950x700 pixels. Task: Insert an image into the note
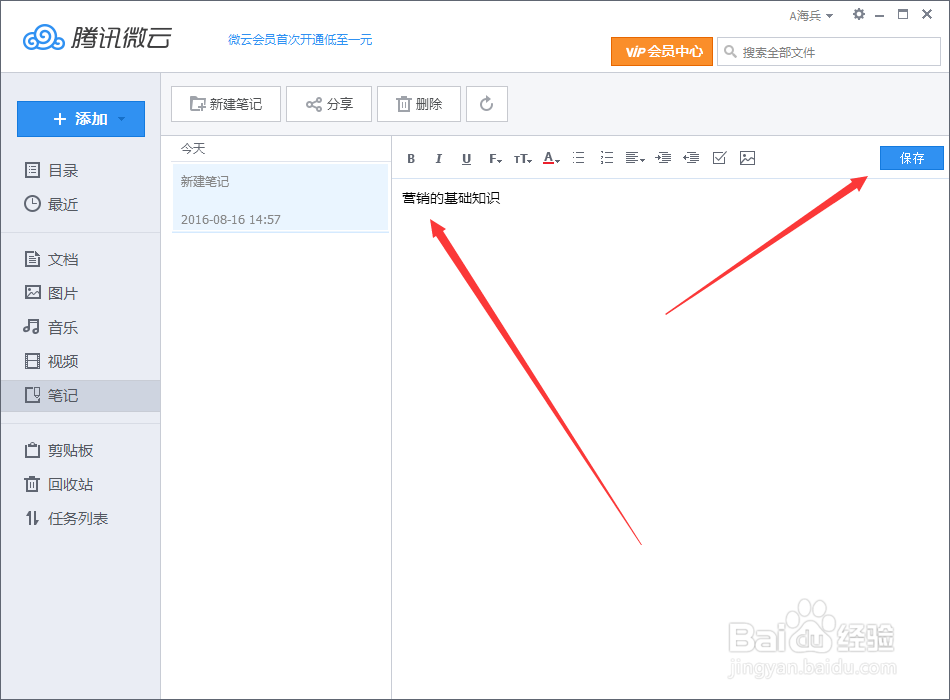point(748,157)
